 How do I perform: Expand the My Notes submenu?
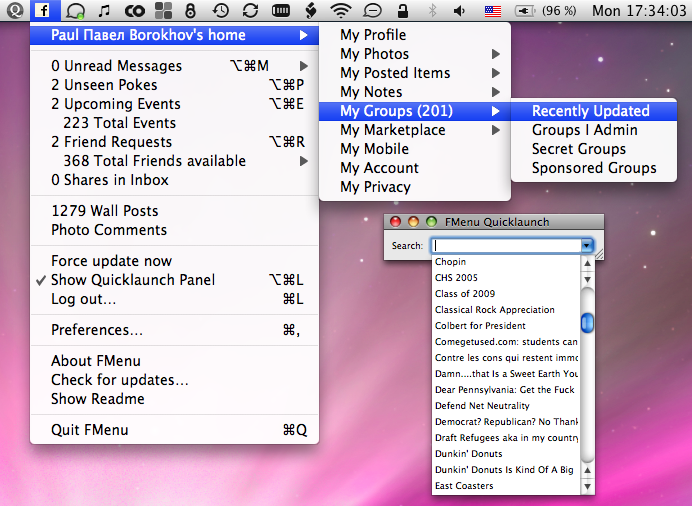coord(415,92)
